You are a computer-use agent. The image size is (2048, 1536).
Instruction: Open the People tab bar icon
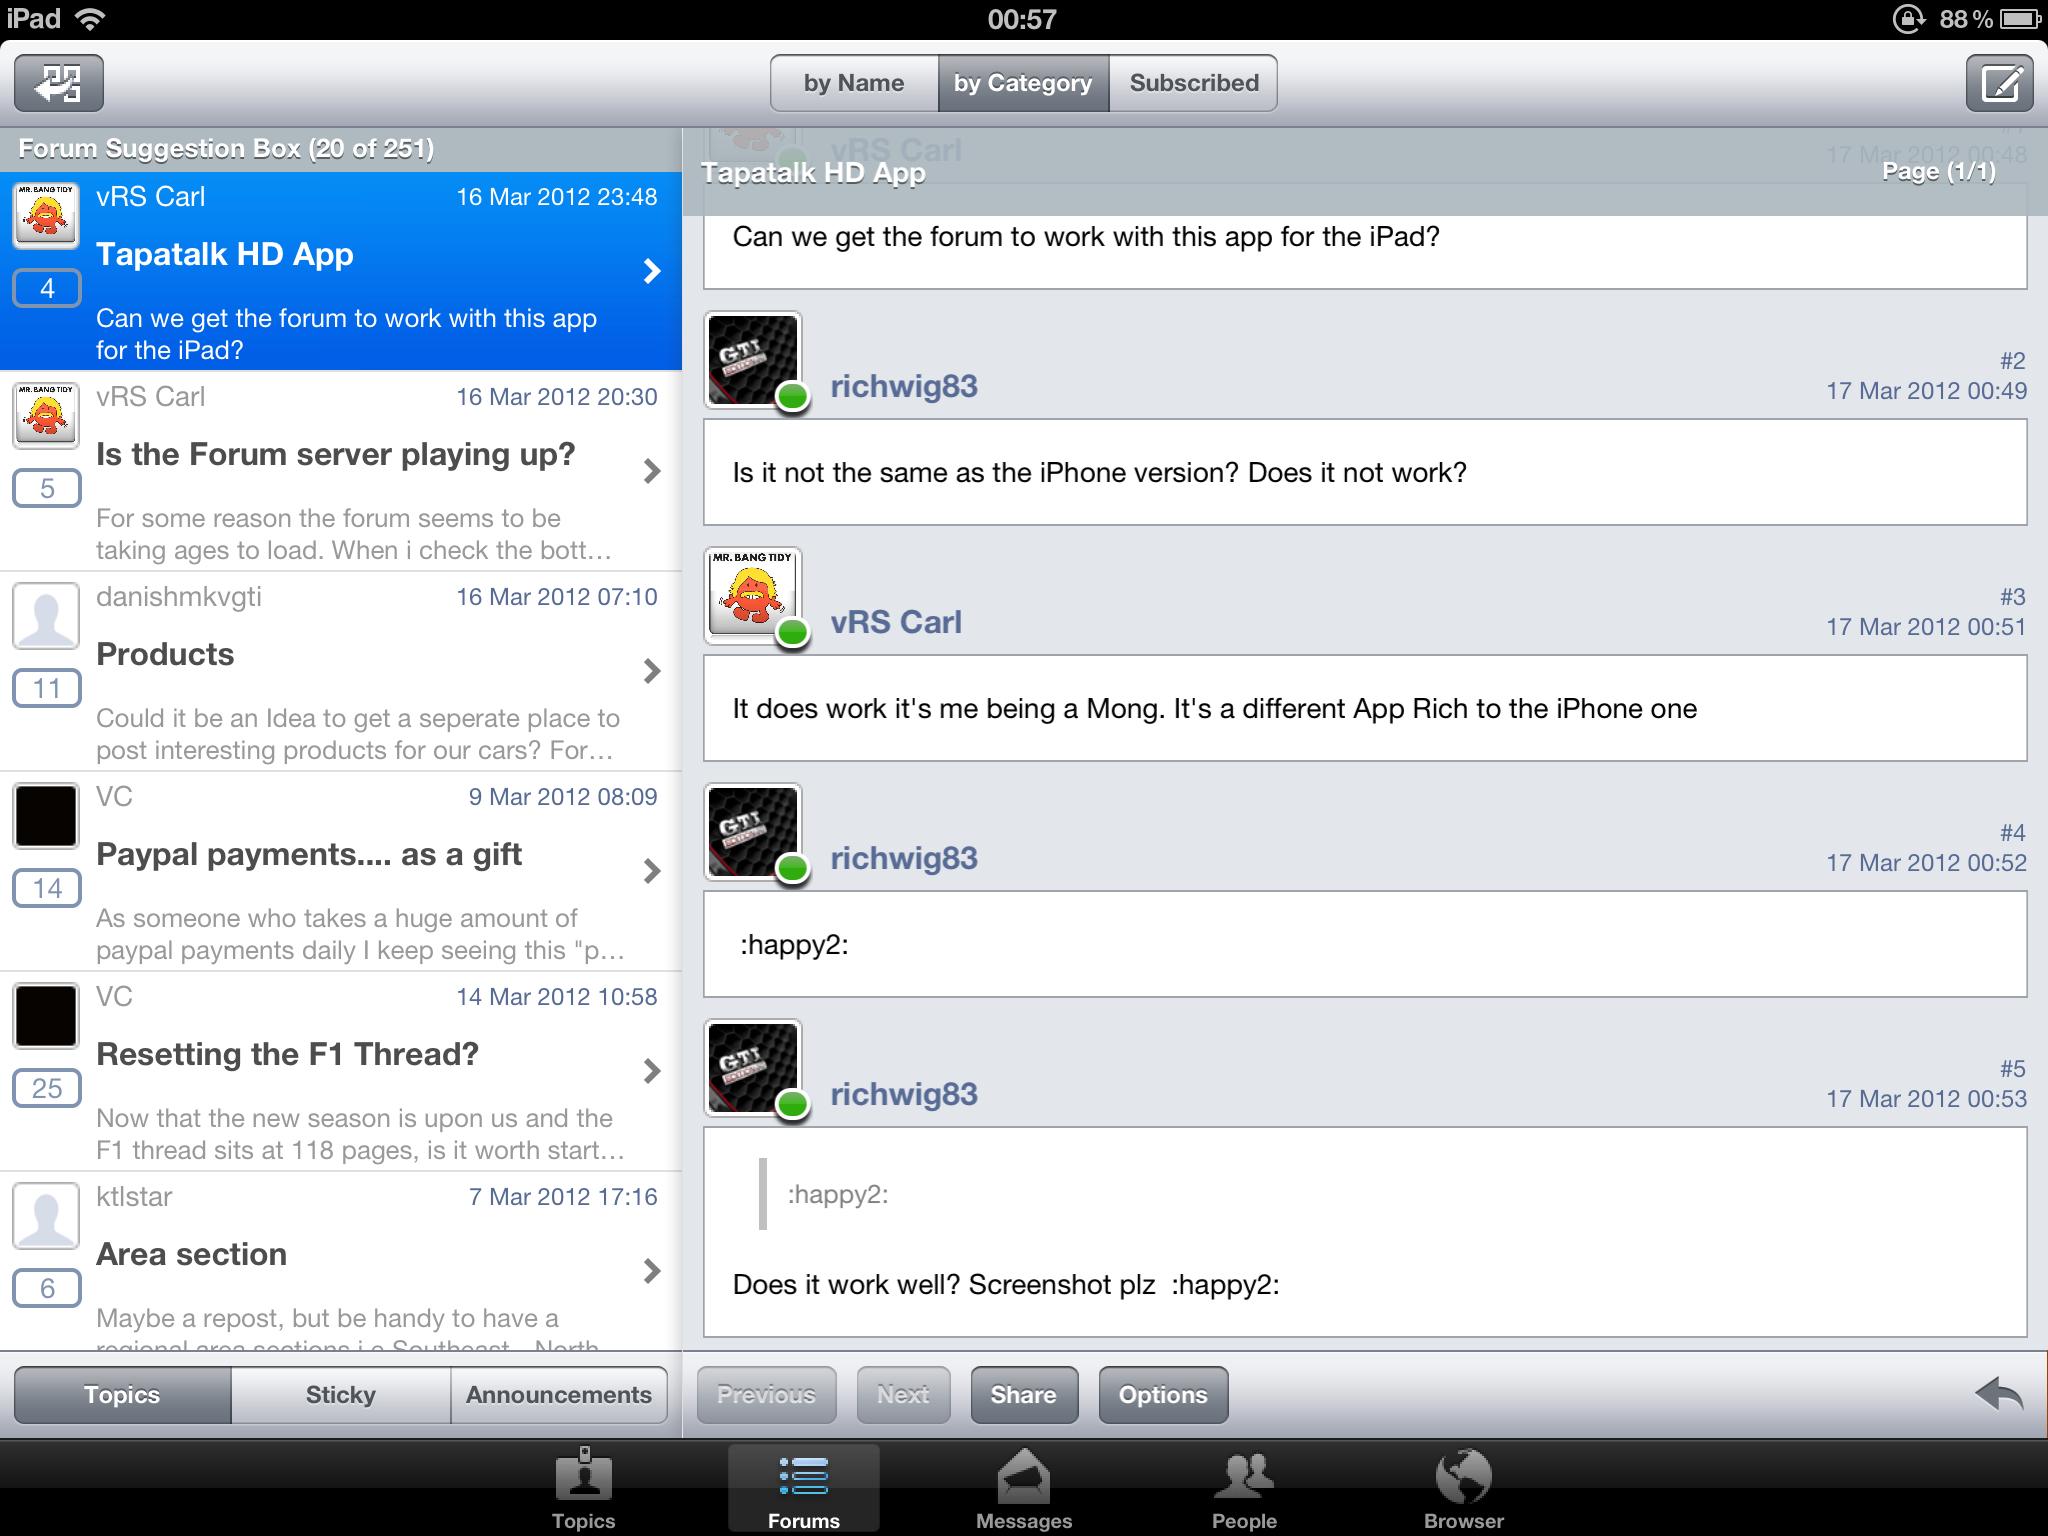(x=1244, y=1488)
